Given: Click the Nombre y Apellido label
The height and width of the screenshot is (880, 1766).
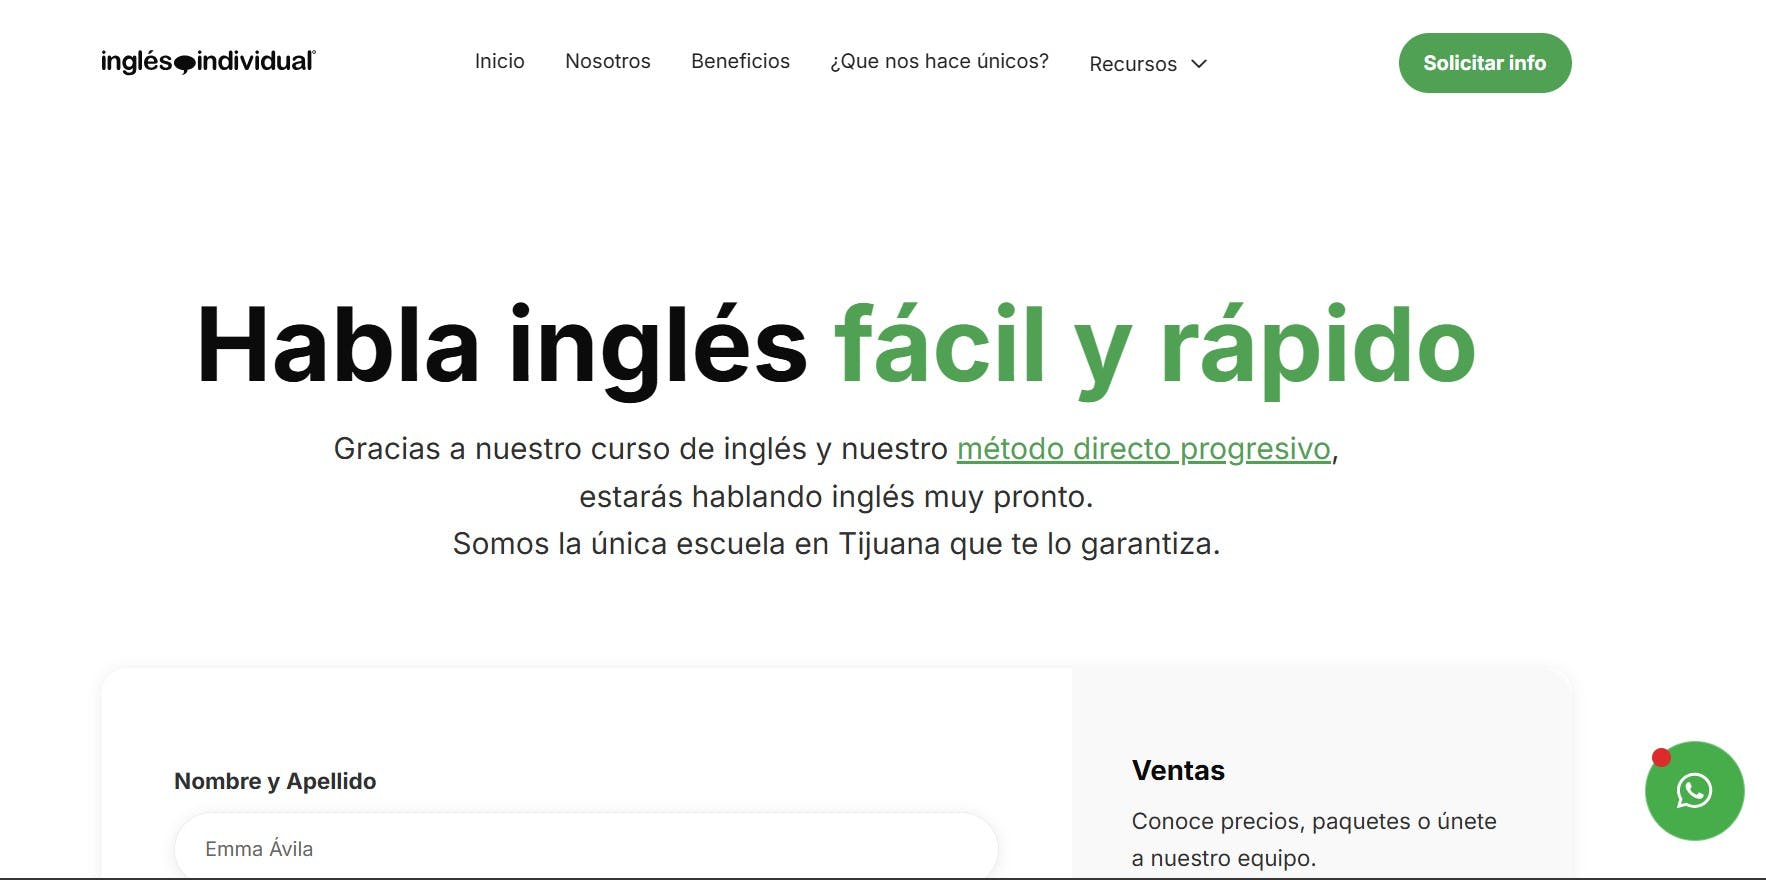Looking at the screenshot, I should click(275, 781).
